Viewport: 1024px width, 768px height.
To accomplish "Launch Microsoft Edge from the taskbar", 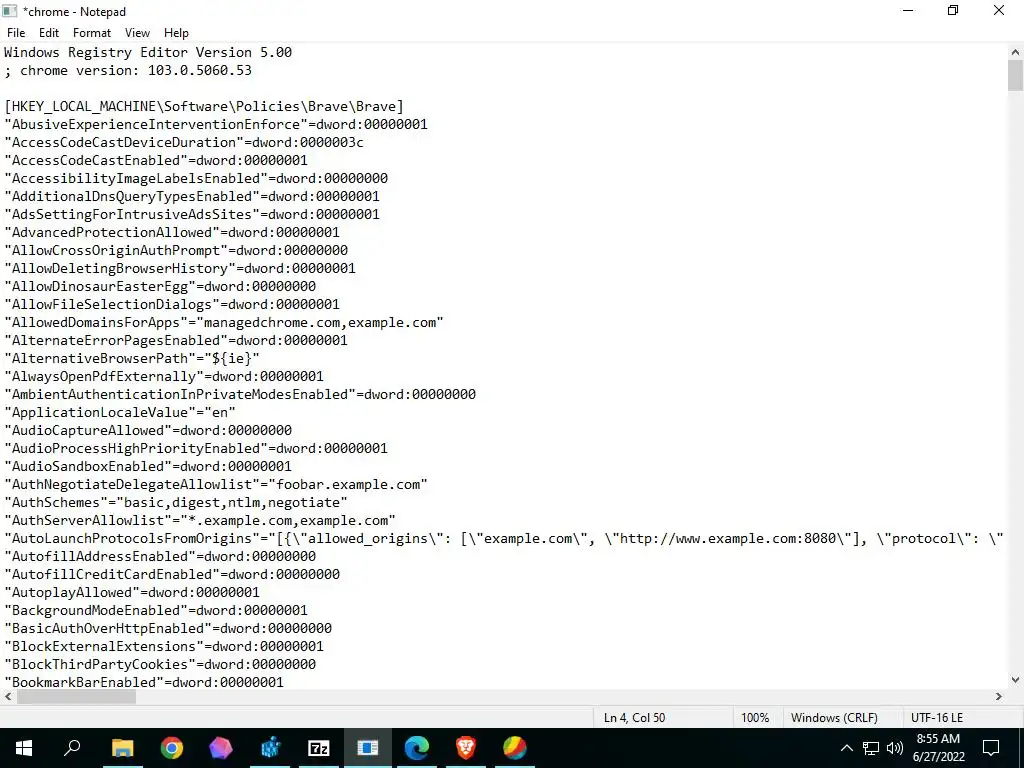I will (417, 748).
